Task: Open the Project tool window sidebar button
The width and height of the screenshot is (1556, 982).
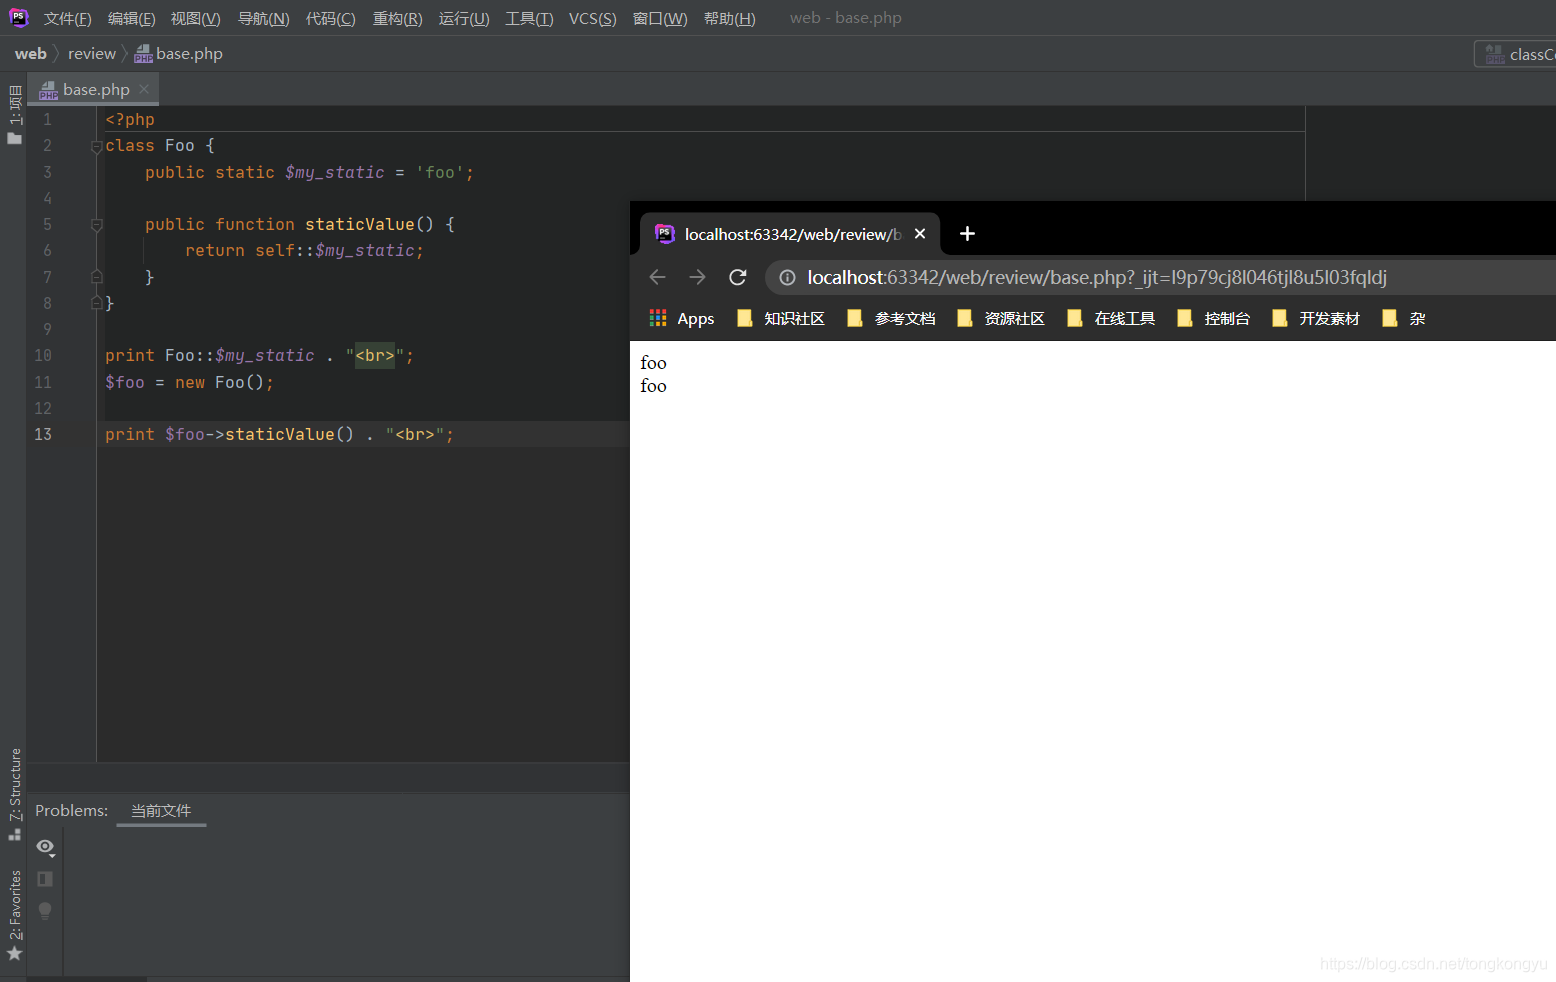Action: pos(14,115)
